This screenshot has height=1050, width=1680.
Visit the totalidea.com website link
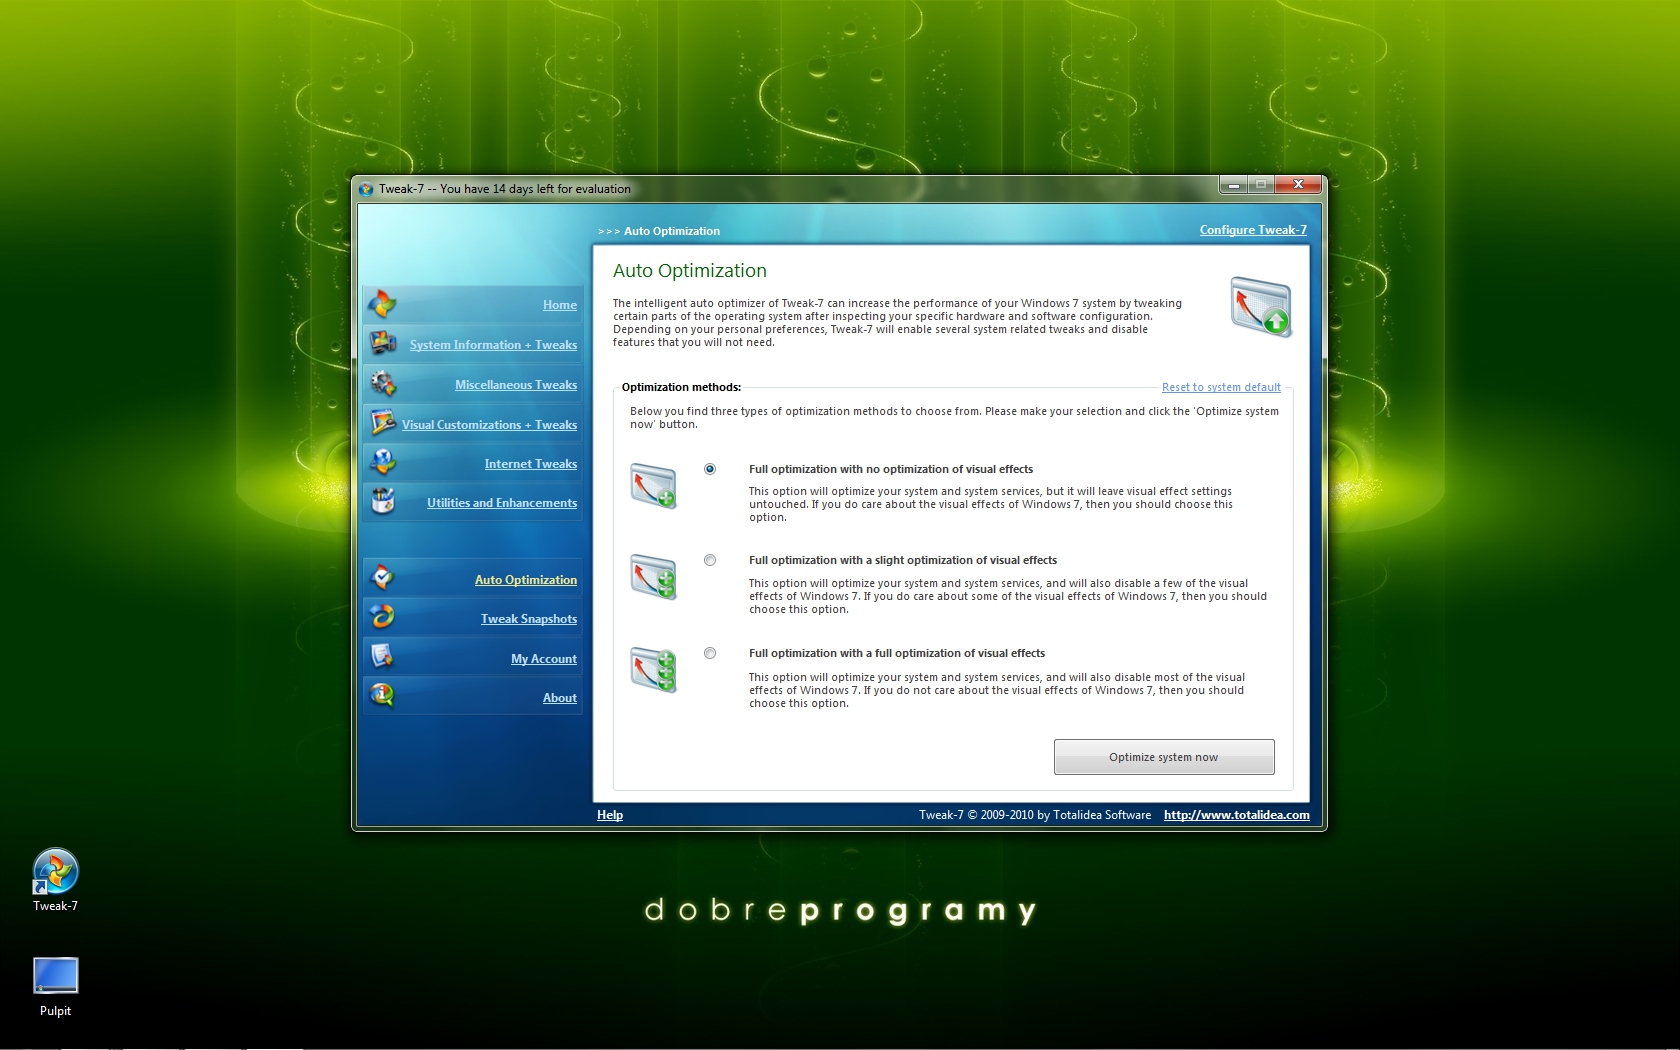point(1236,815)
